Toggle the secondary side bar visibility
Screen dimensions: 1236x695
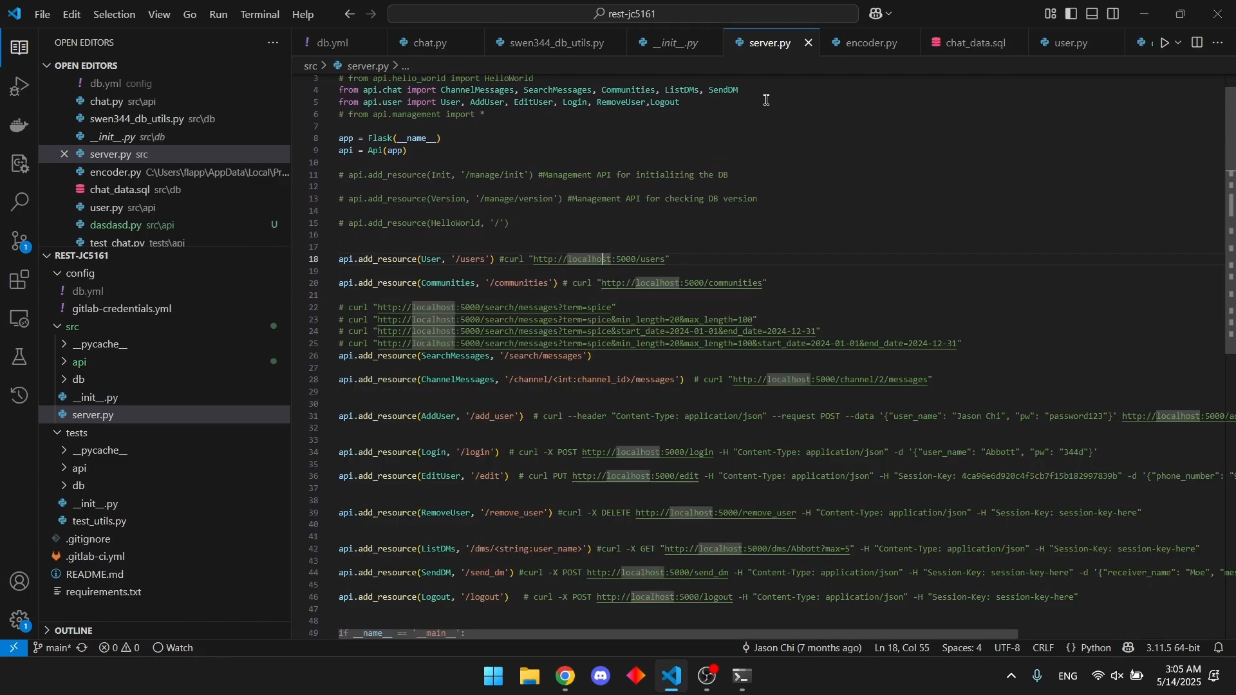(x=1114, y=14)
